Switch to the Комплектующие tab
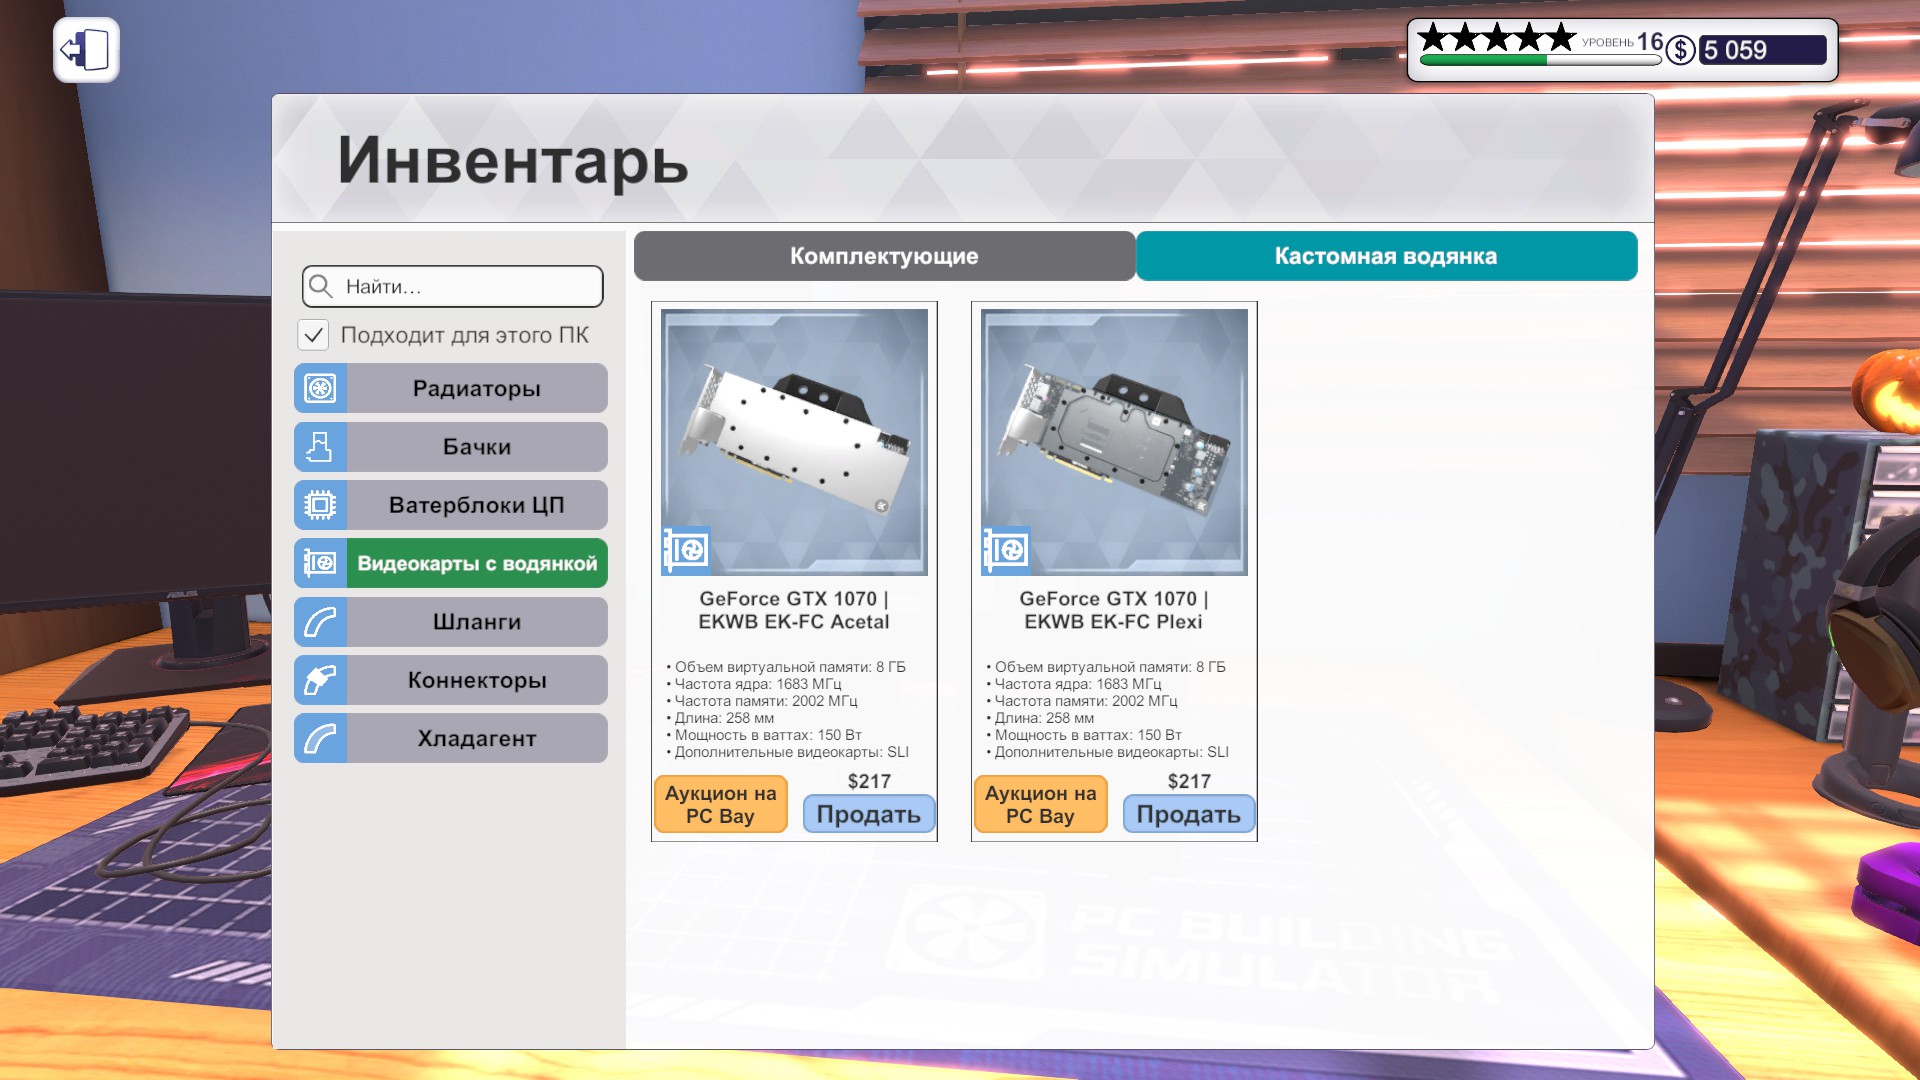The height and width of the screenshot is (1080, 1920). 884,256
